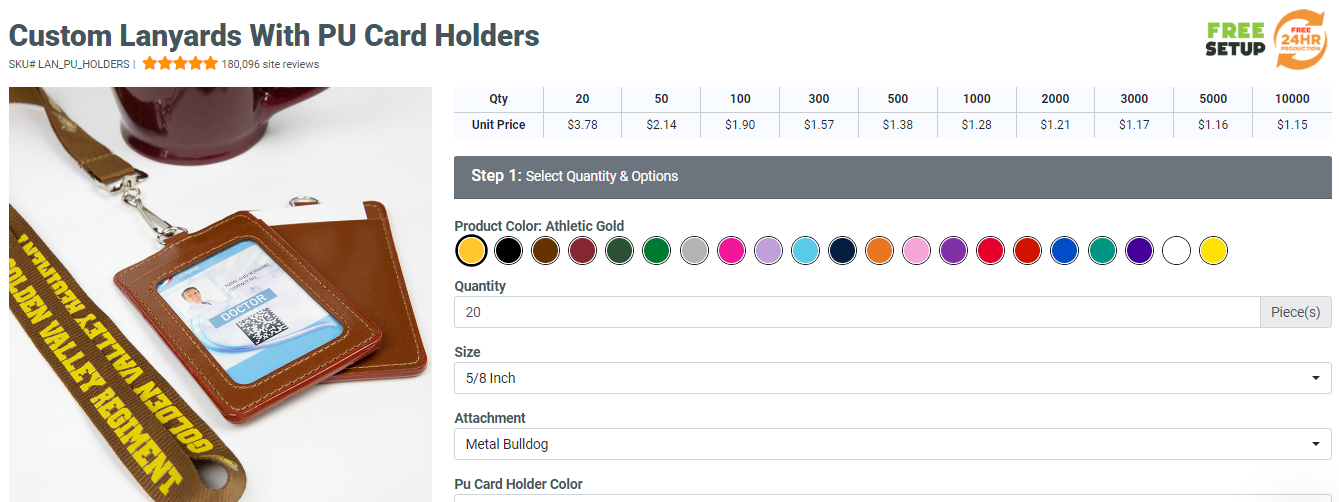Image resolution: width=1339 pixels, height=502 pixels.
Task: Click the Step 1 section header
Action: [892, 176]
